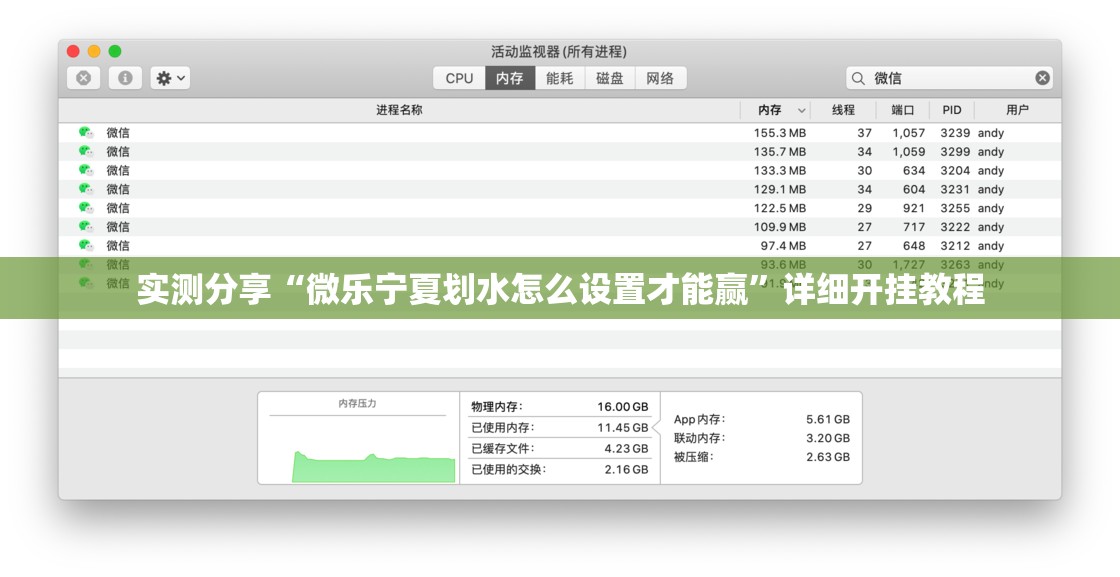This screenshot has width=1120, height=577.
Task: Click the 被压缩 value 2.63 GB
Action: tap(828, 457)
